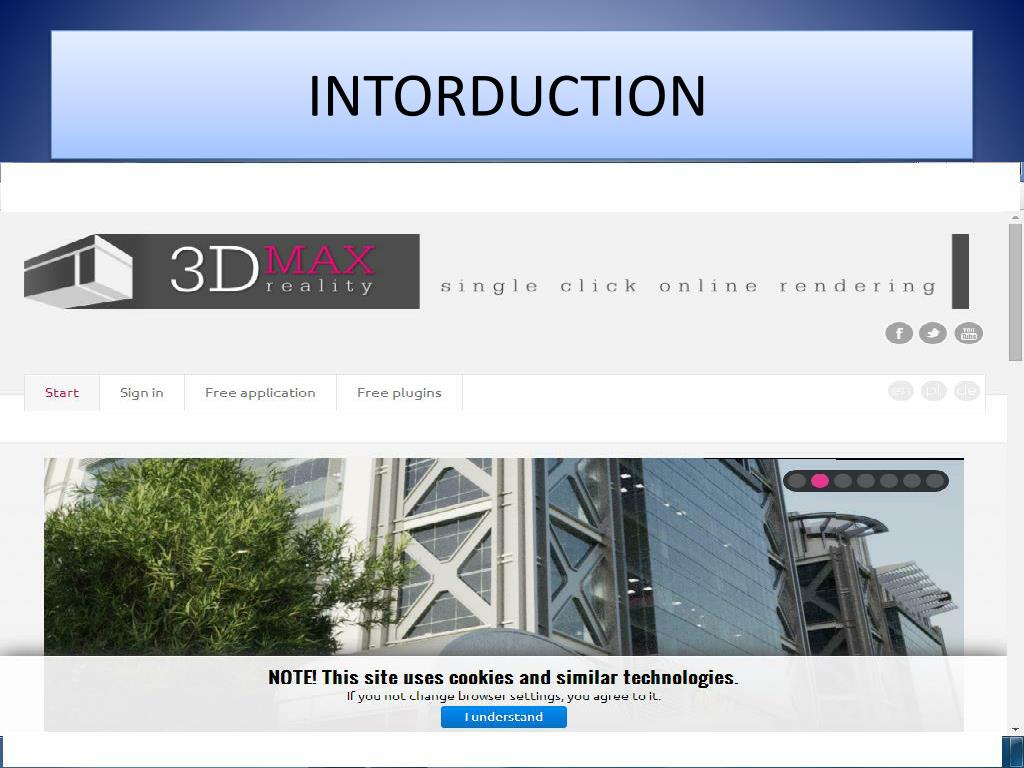Image resolution: width=1024 pixels, height=768 pixels.
Task: Switch language to English (en)
Action: [901, 391]
